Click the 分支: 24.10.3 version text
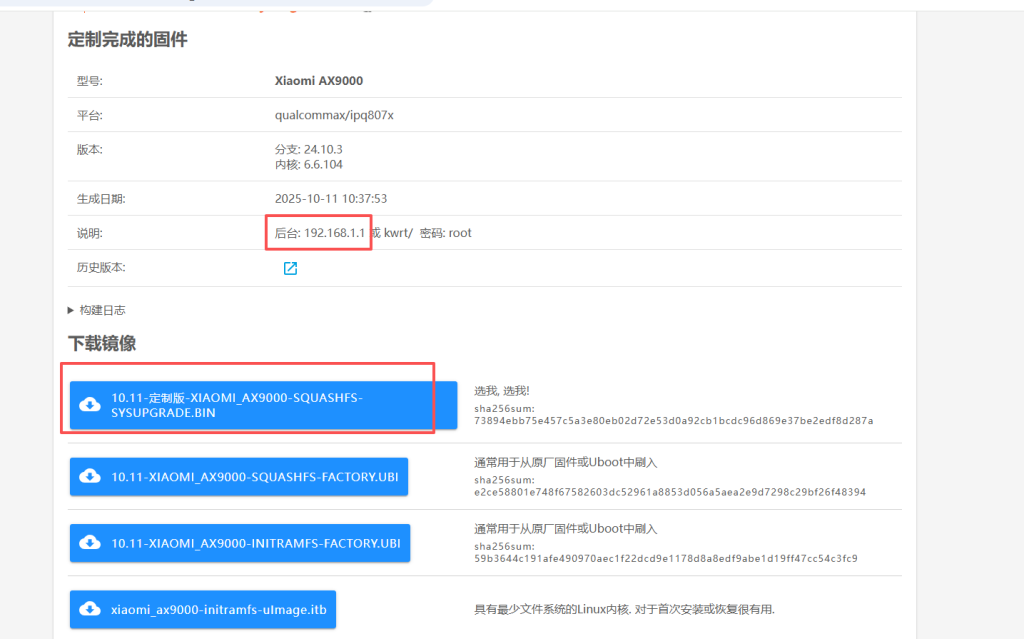The height and width of the screenshot is (639, 1024). click(307, 145)
